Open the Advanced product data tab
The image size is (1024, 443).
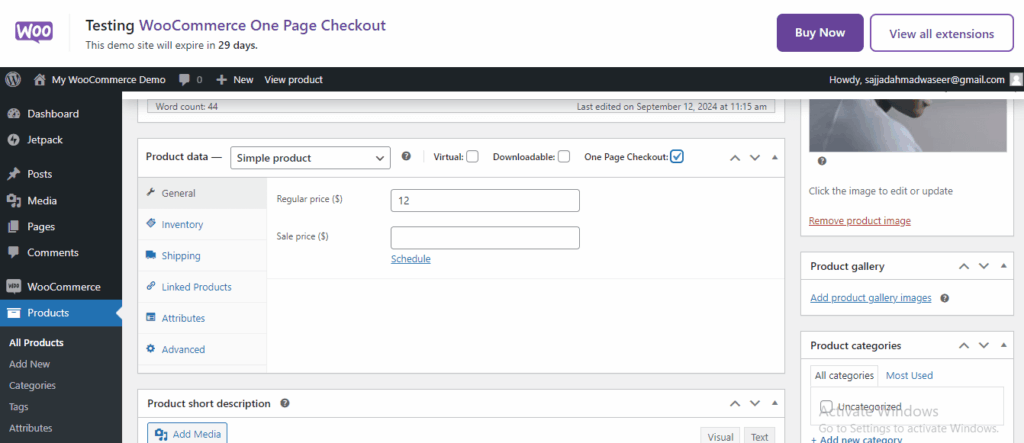(202, 350)
